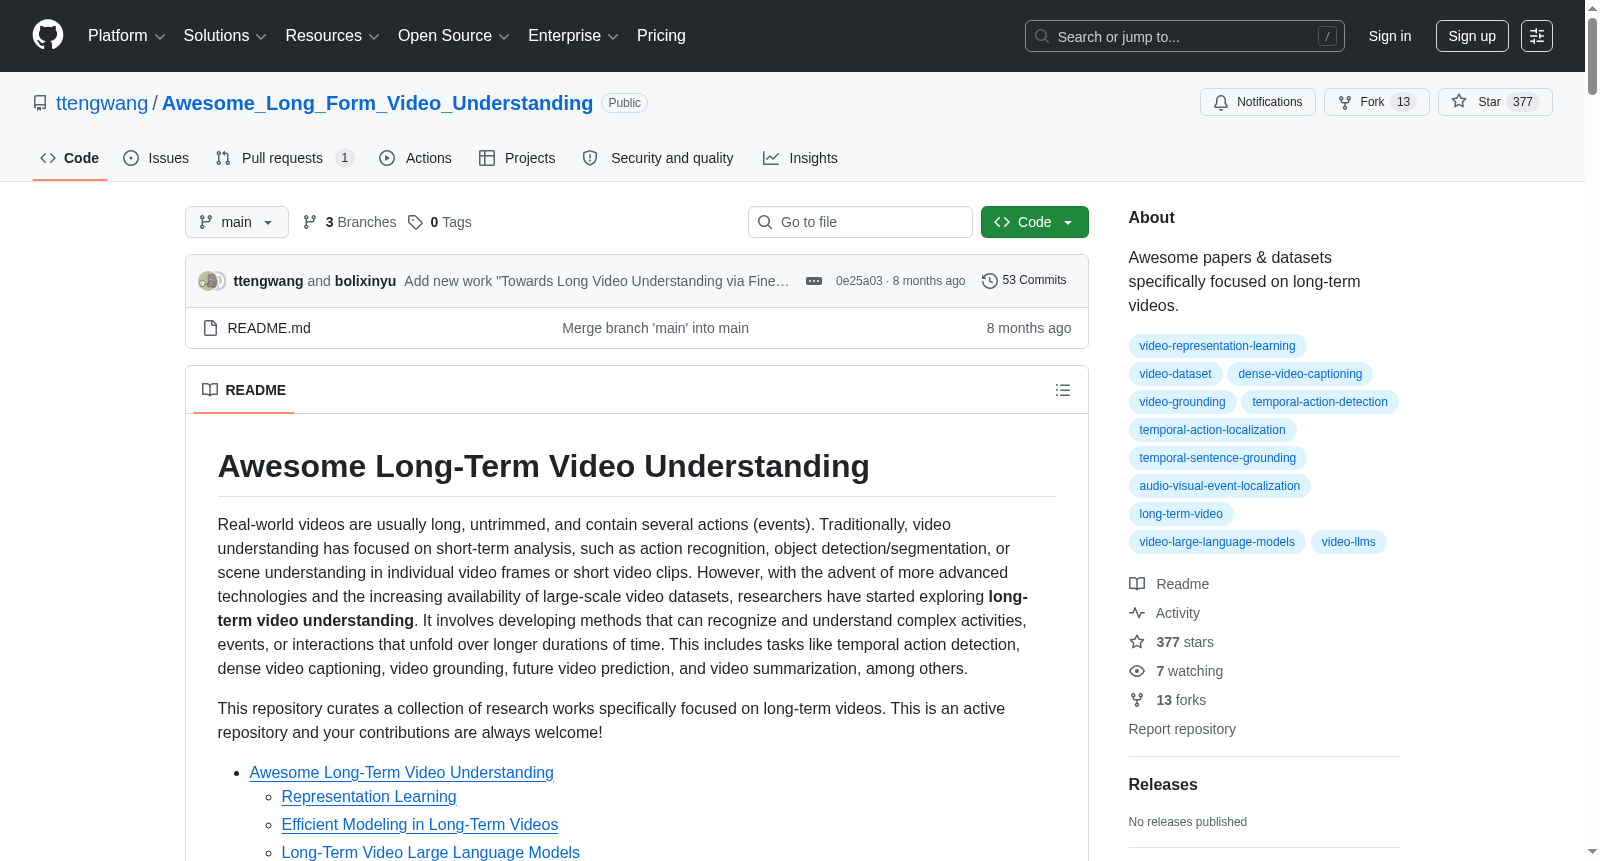Click the Sign up button
The image size is (1600, 861).
tap(1472, 36)
